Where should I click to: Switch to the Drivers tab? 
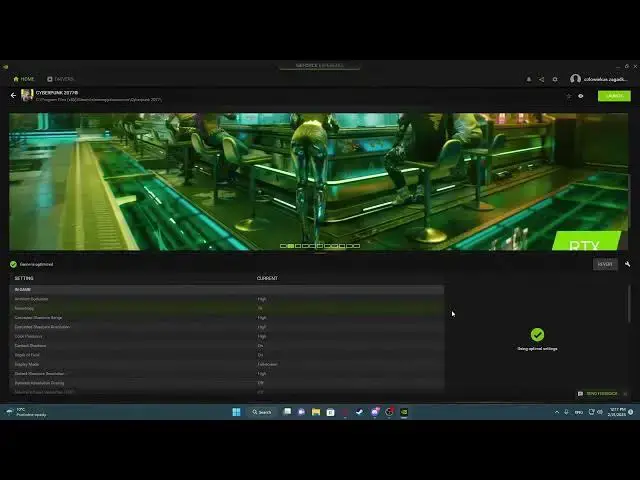60,79
